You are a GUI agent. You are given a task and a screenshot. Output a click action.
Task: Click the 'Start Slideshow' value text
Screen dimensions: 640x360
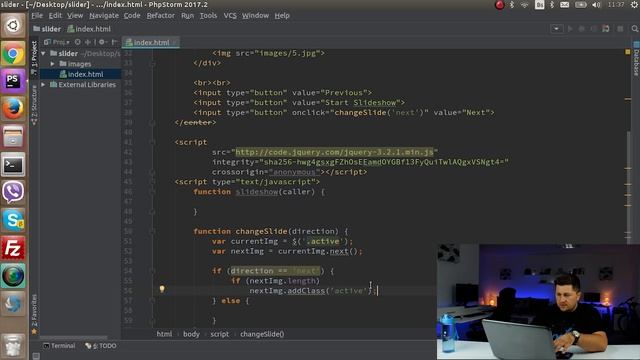[360, 103]
